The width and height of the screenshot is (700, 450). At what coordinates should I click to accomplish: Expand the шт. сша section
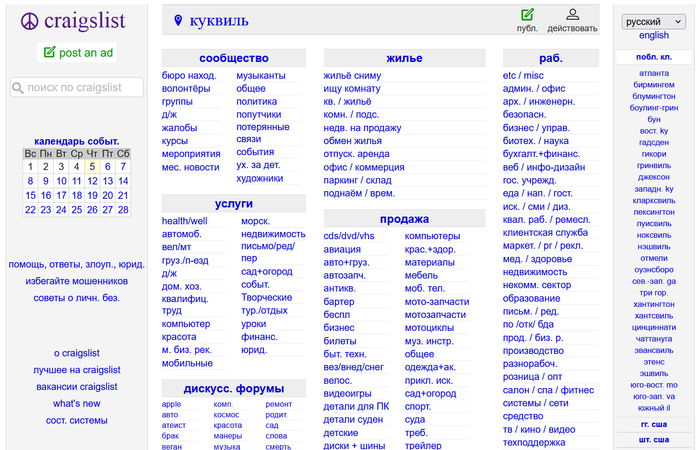pyautogui.click(x=654, y=440)
